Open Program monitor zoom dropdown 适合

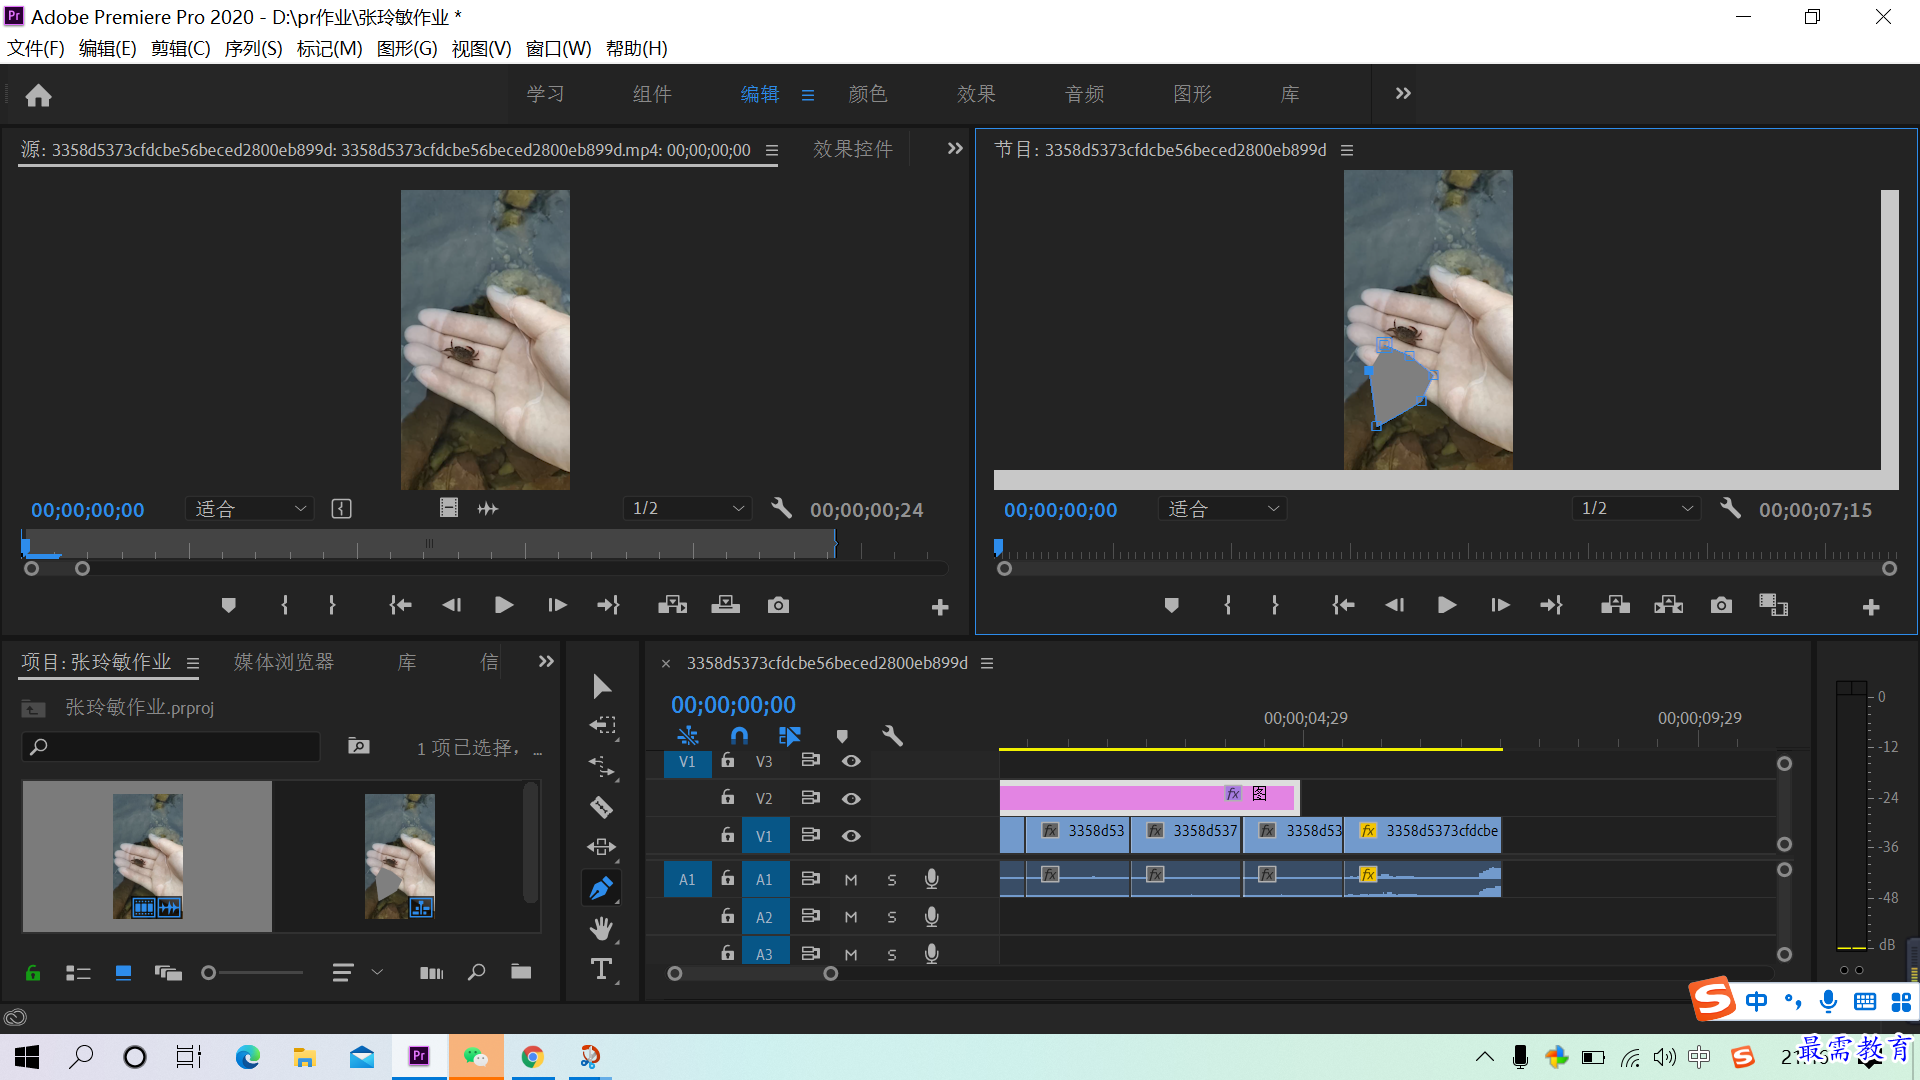(x=1222, y=509)
